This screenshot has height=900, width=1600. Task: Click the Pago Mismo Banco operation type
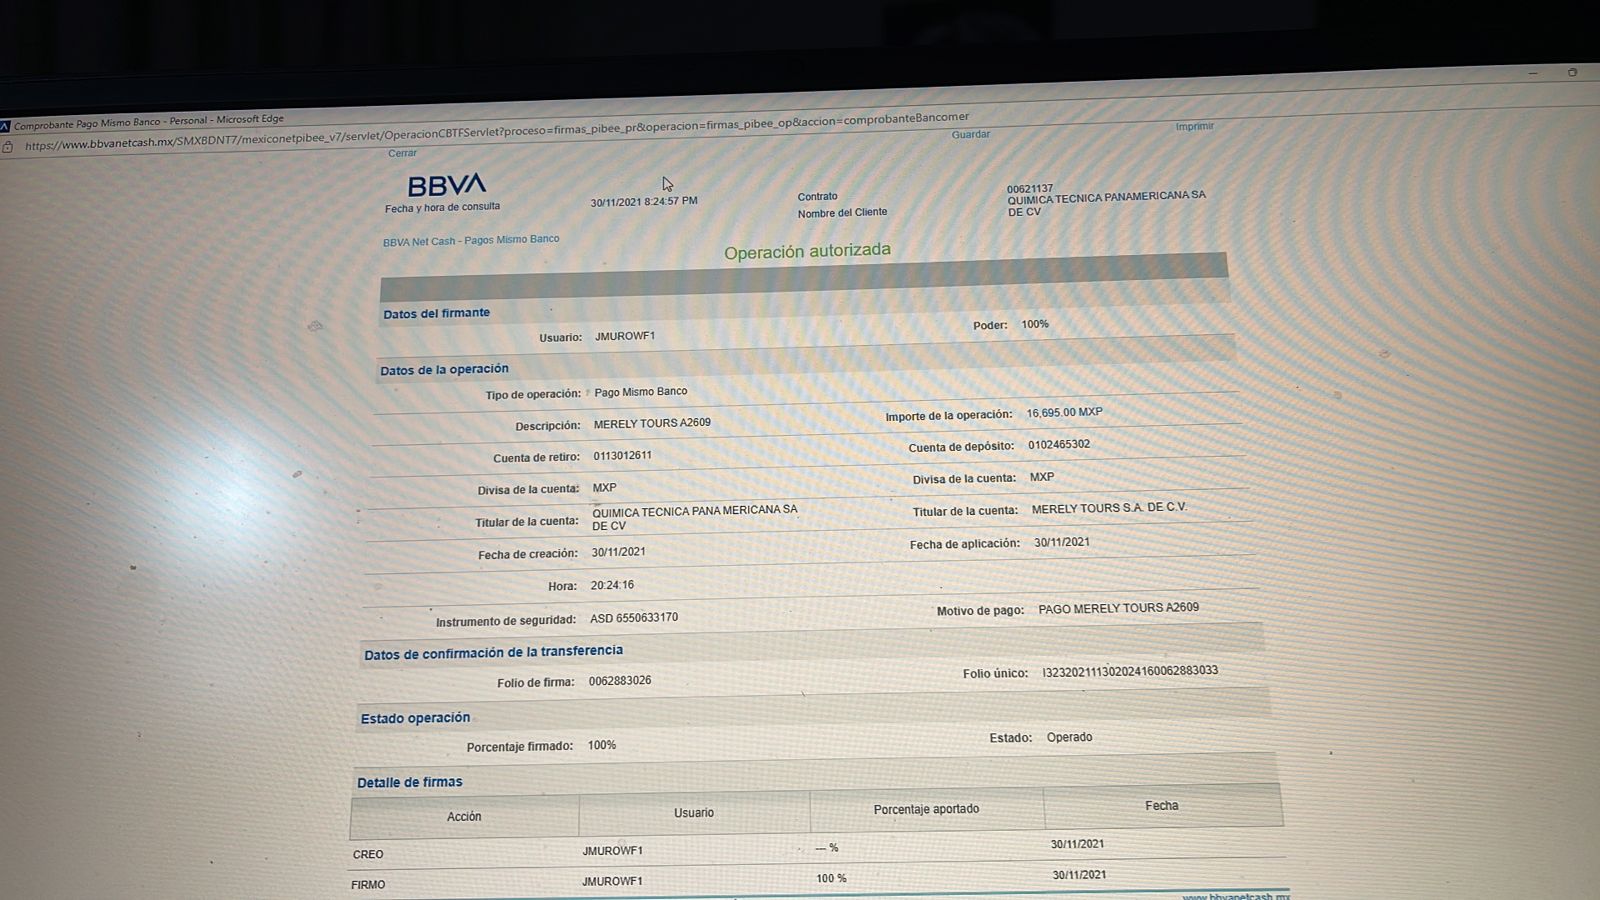[x=641, y=392]
